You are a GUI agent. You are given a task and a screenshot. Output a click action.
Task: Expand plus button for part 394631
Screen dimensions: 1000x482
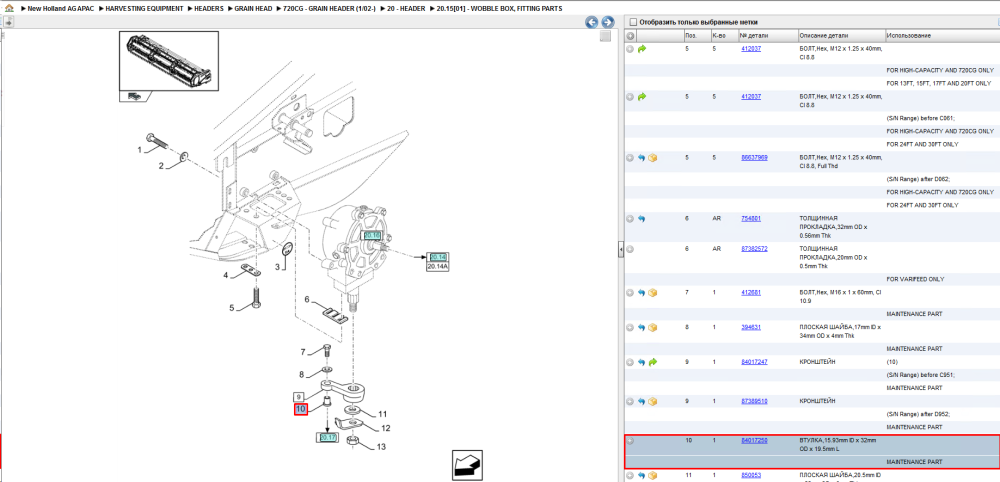630,328
